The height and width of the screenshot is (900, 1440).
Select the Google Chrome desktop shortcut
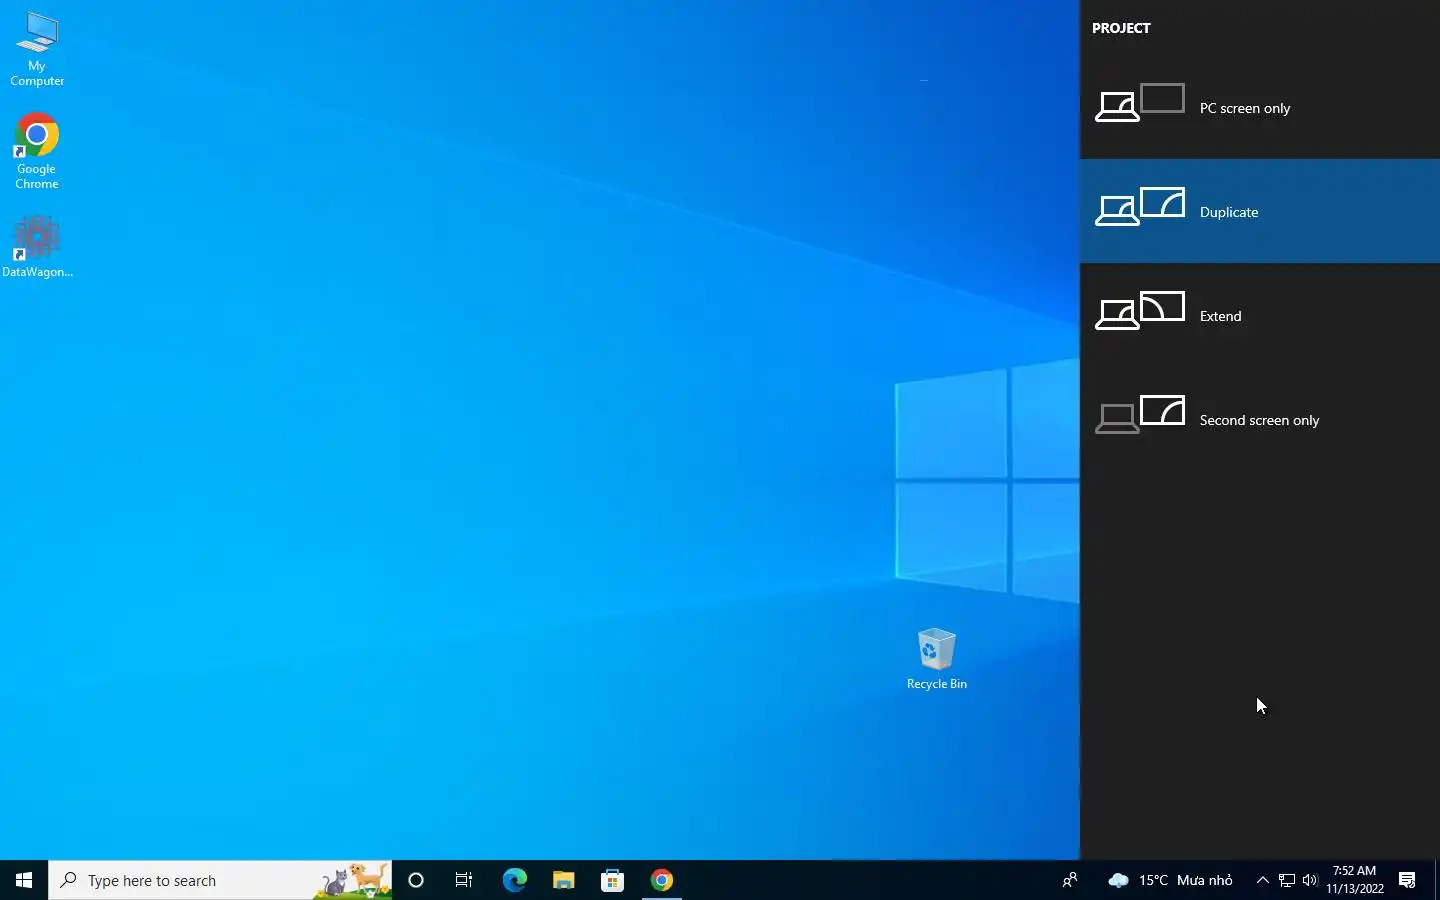37,151
